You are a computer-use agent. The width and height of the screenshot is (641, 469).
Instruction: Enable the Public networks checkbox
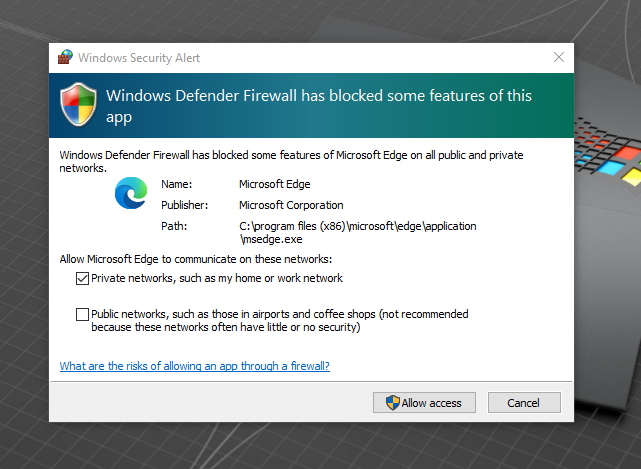(82, 314)
